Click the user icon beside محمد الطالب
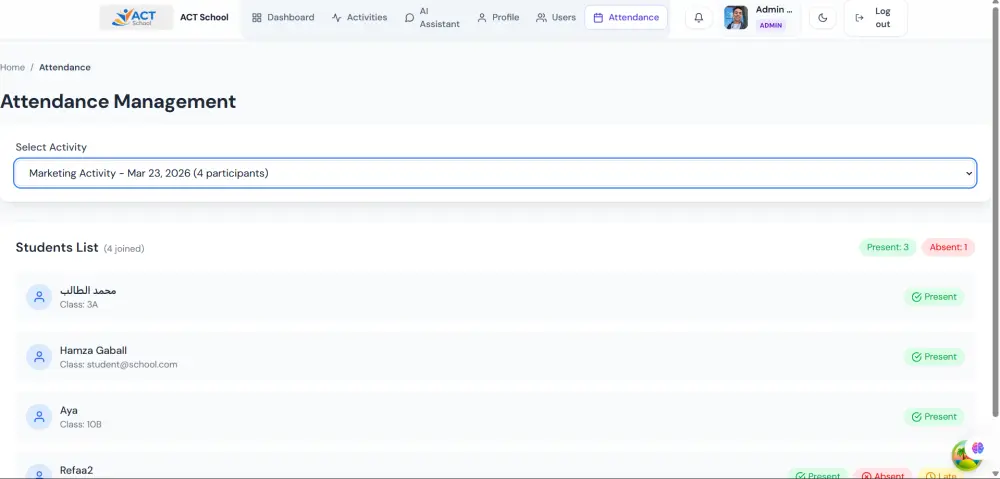Screen dimensions: 1000x479 (x=39, y=297)
